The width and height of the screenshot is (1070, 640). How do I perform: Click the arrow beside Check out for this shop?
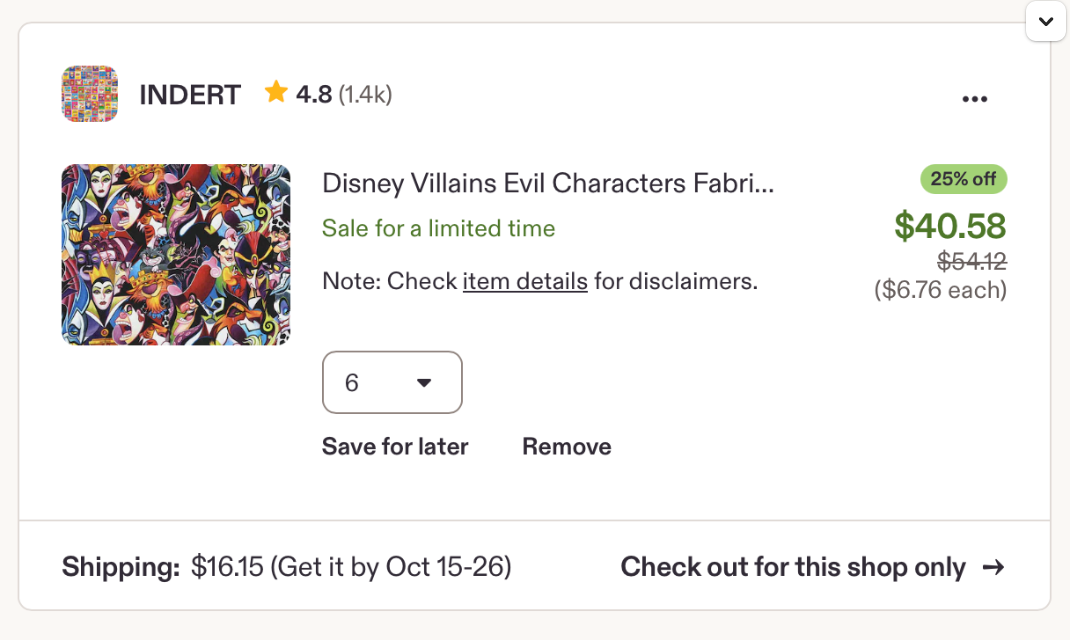[994, 567]
